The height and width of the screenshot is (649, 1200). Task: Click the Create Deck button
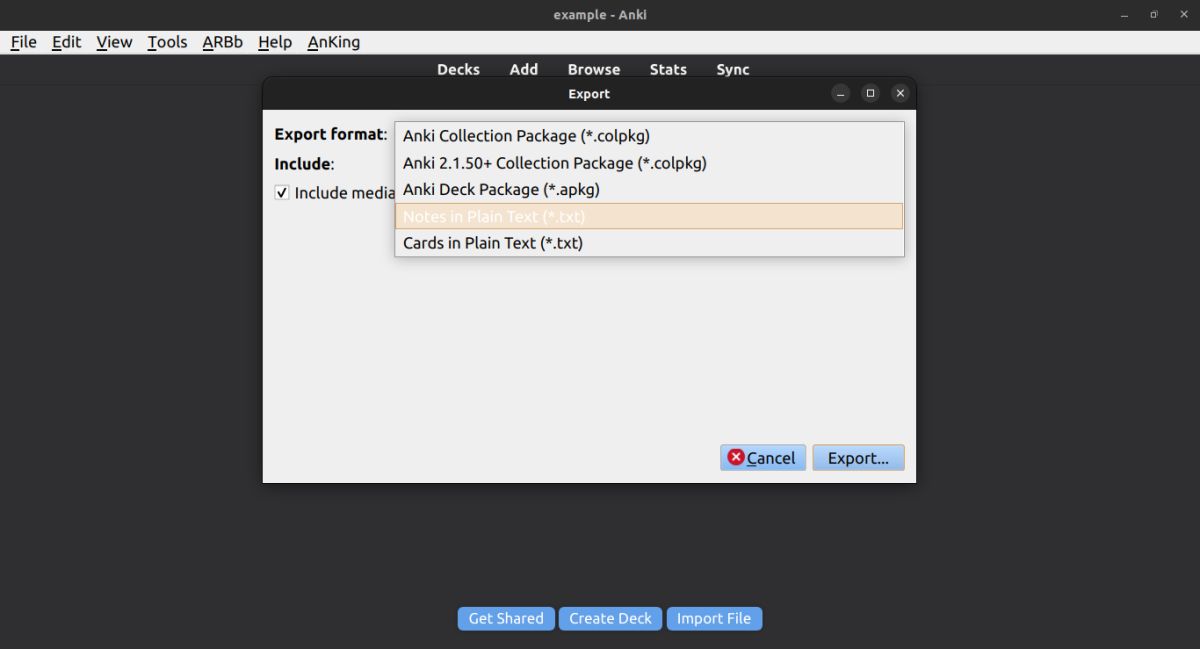(610, 618)
